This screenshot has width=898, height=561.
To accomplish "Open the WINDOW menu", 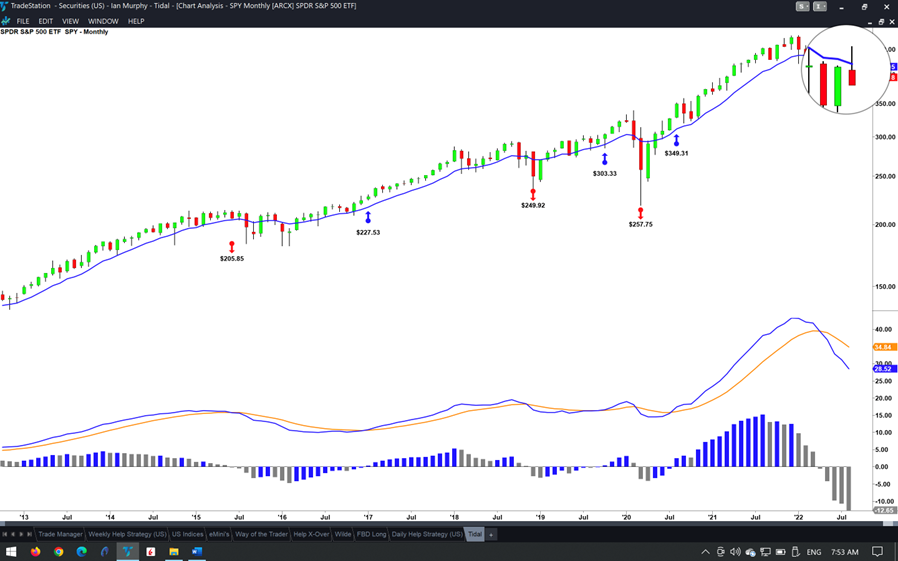I will [x=103, y=21].
